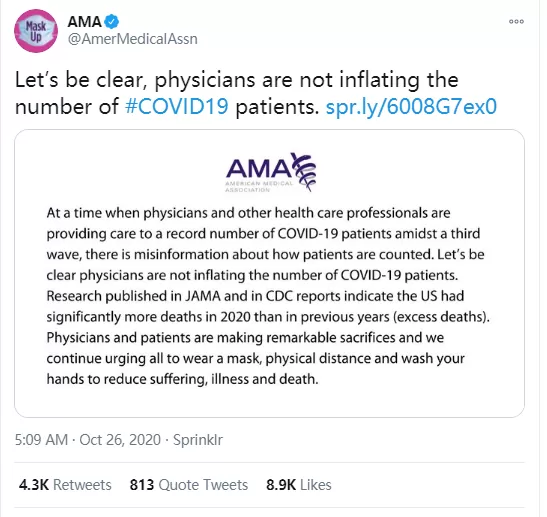Image resolution: width=547 pixels, height=517 pixels.
Task: Click the line mentioning "Research published in JAMA"
Action: point(255,296)
